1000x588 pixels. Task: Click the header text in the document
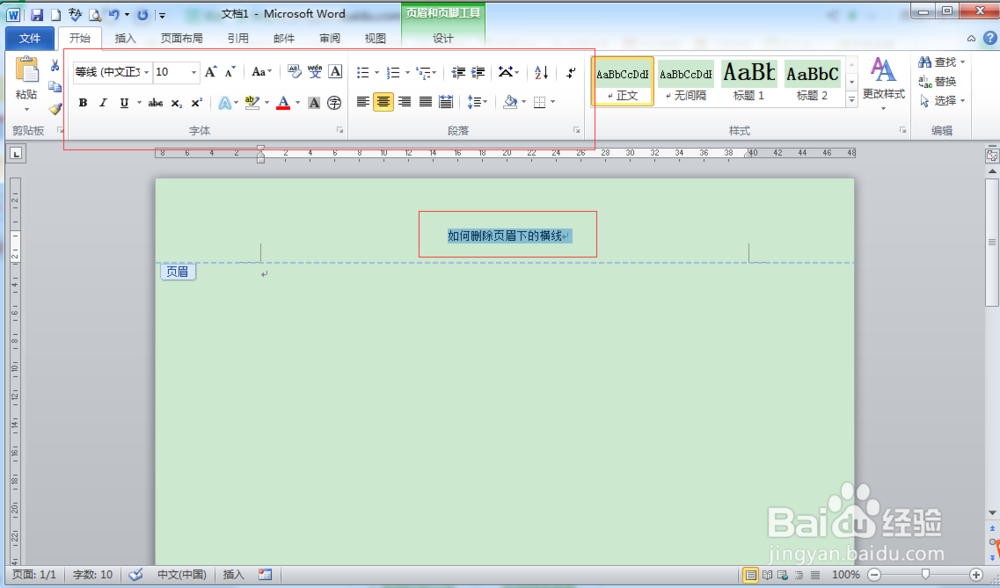click(504, 236)
